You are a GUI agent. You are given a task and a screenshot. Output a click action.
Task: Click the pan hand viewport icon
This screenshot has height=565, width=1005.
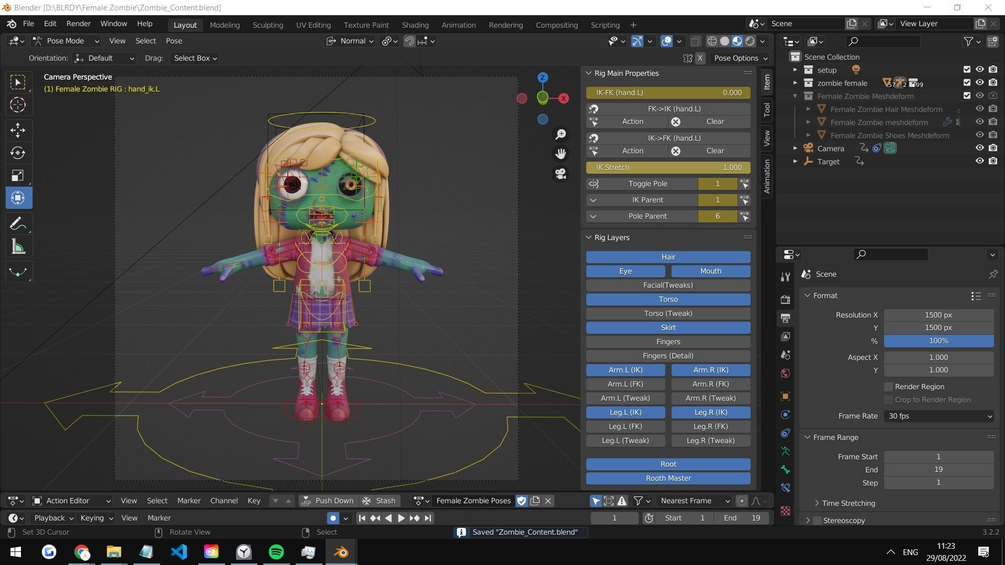pyautogui.click(x=561, y=153)
